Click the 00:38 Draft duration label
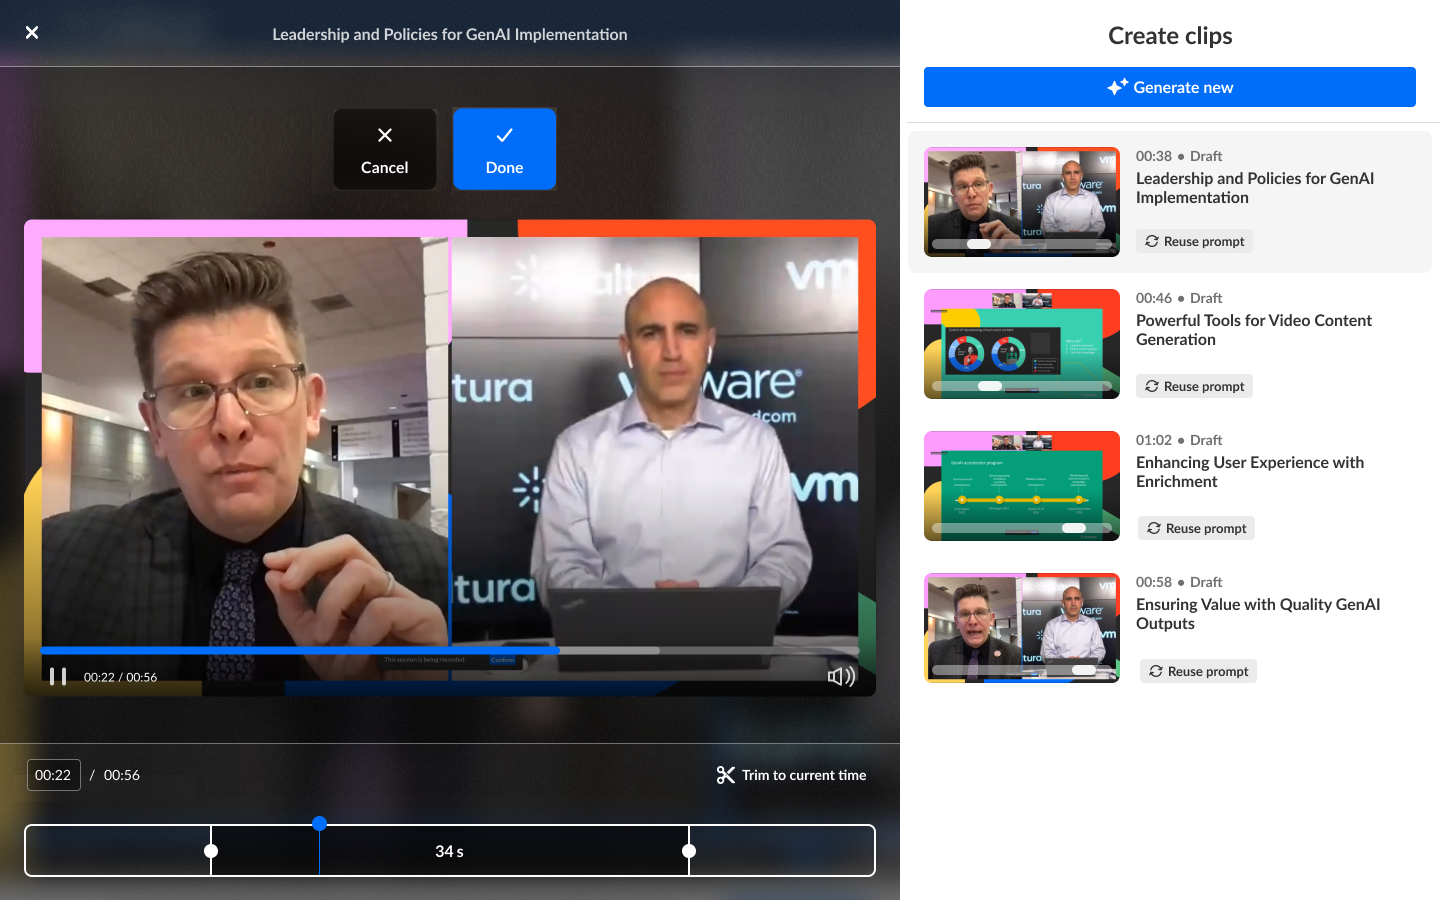The image size is (1440, 900). point(1179,156)
